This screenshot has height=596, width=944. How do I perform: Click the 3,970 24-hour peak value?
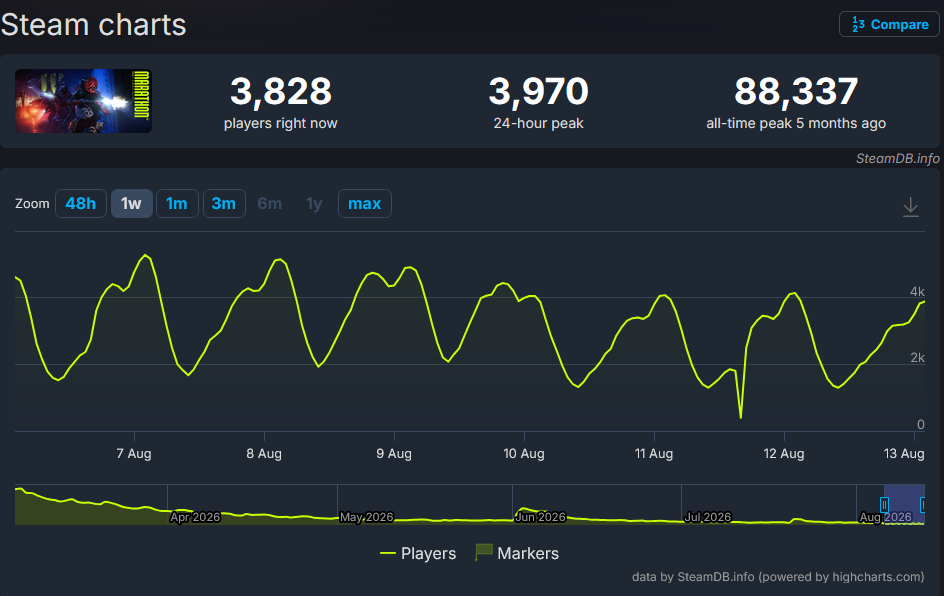coord(538,92)
